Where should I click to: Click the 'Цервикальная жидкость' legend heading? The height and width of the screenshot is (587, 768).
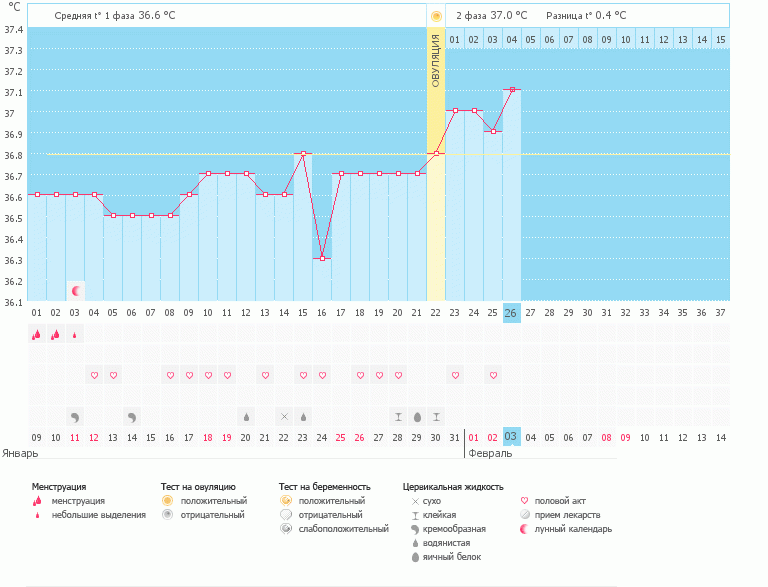(x=453, y=487)
